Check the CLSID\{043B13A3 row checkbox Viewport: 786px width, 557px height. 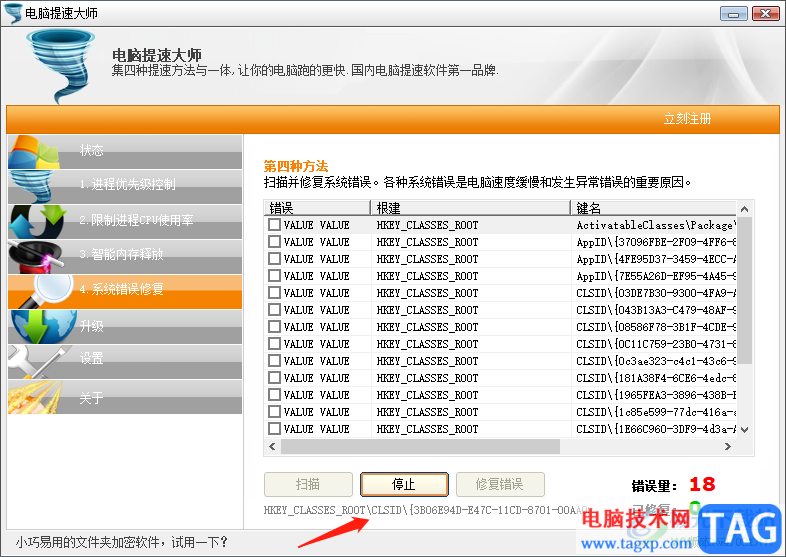coord(274,310)
